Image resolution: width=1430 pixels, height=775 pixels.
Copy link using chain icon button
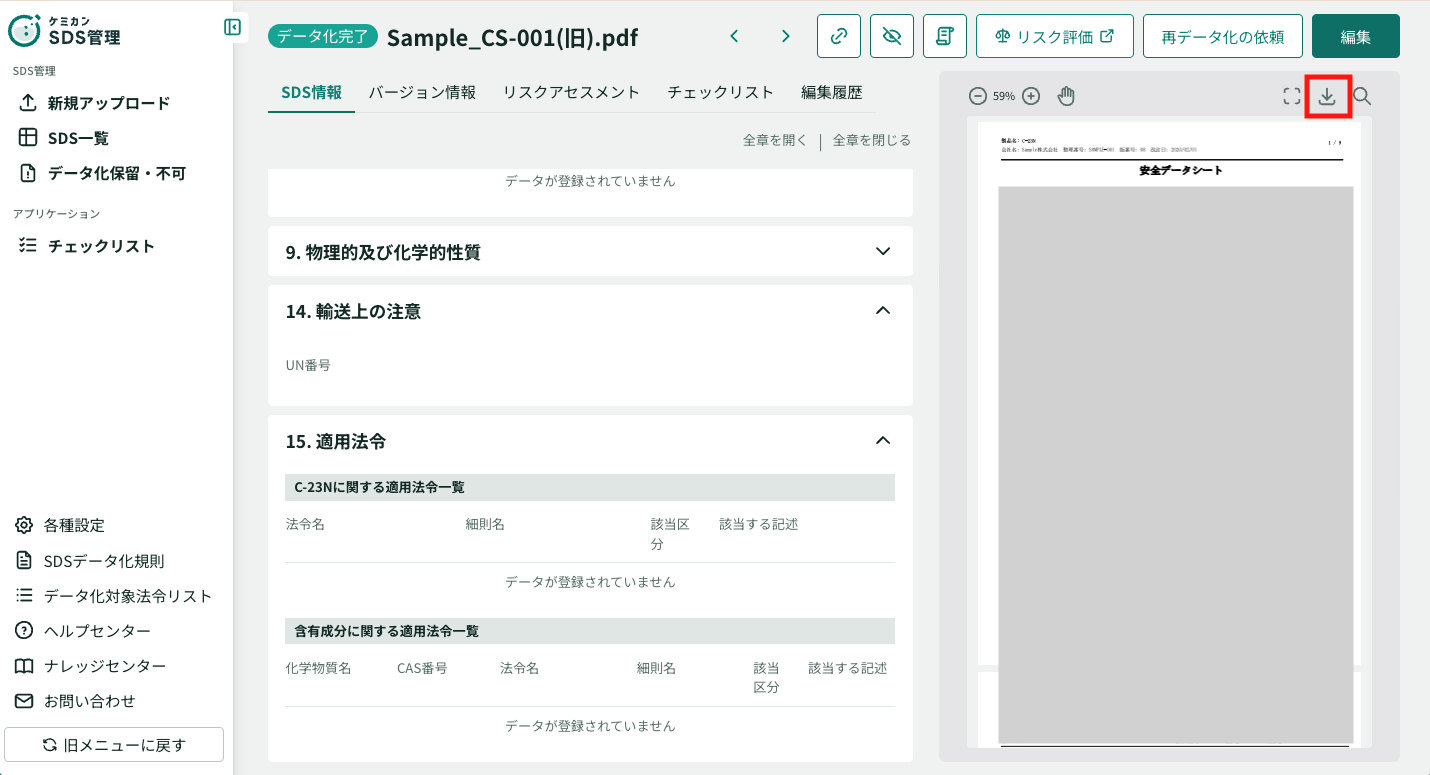click(x=839, y=36)
